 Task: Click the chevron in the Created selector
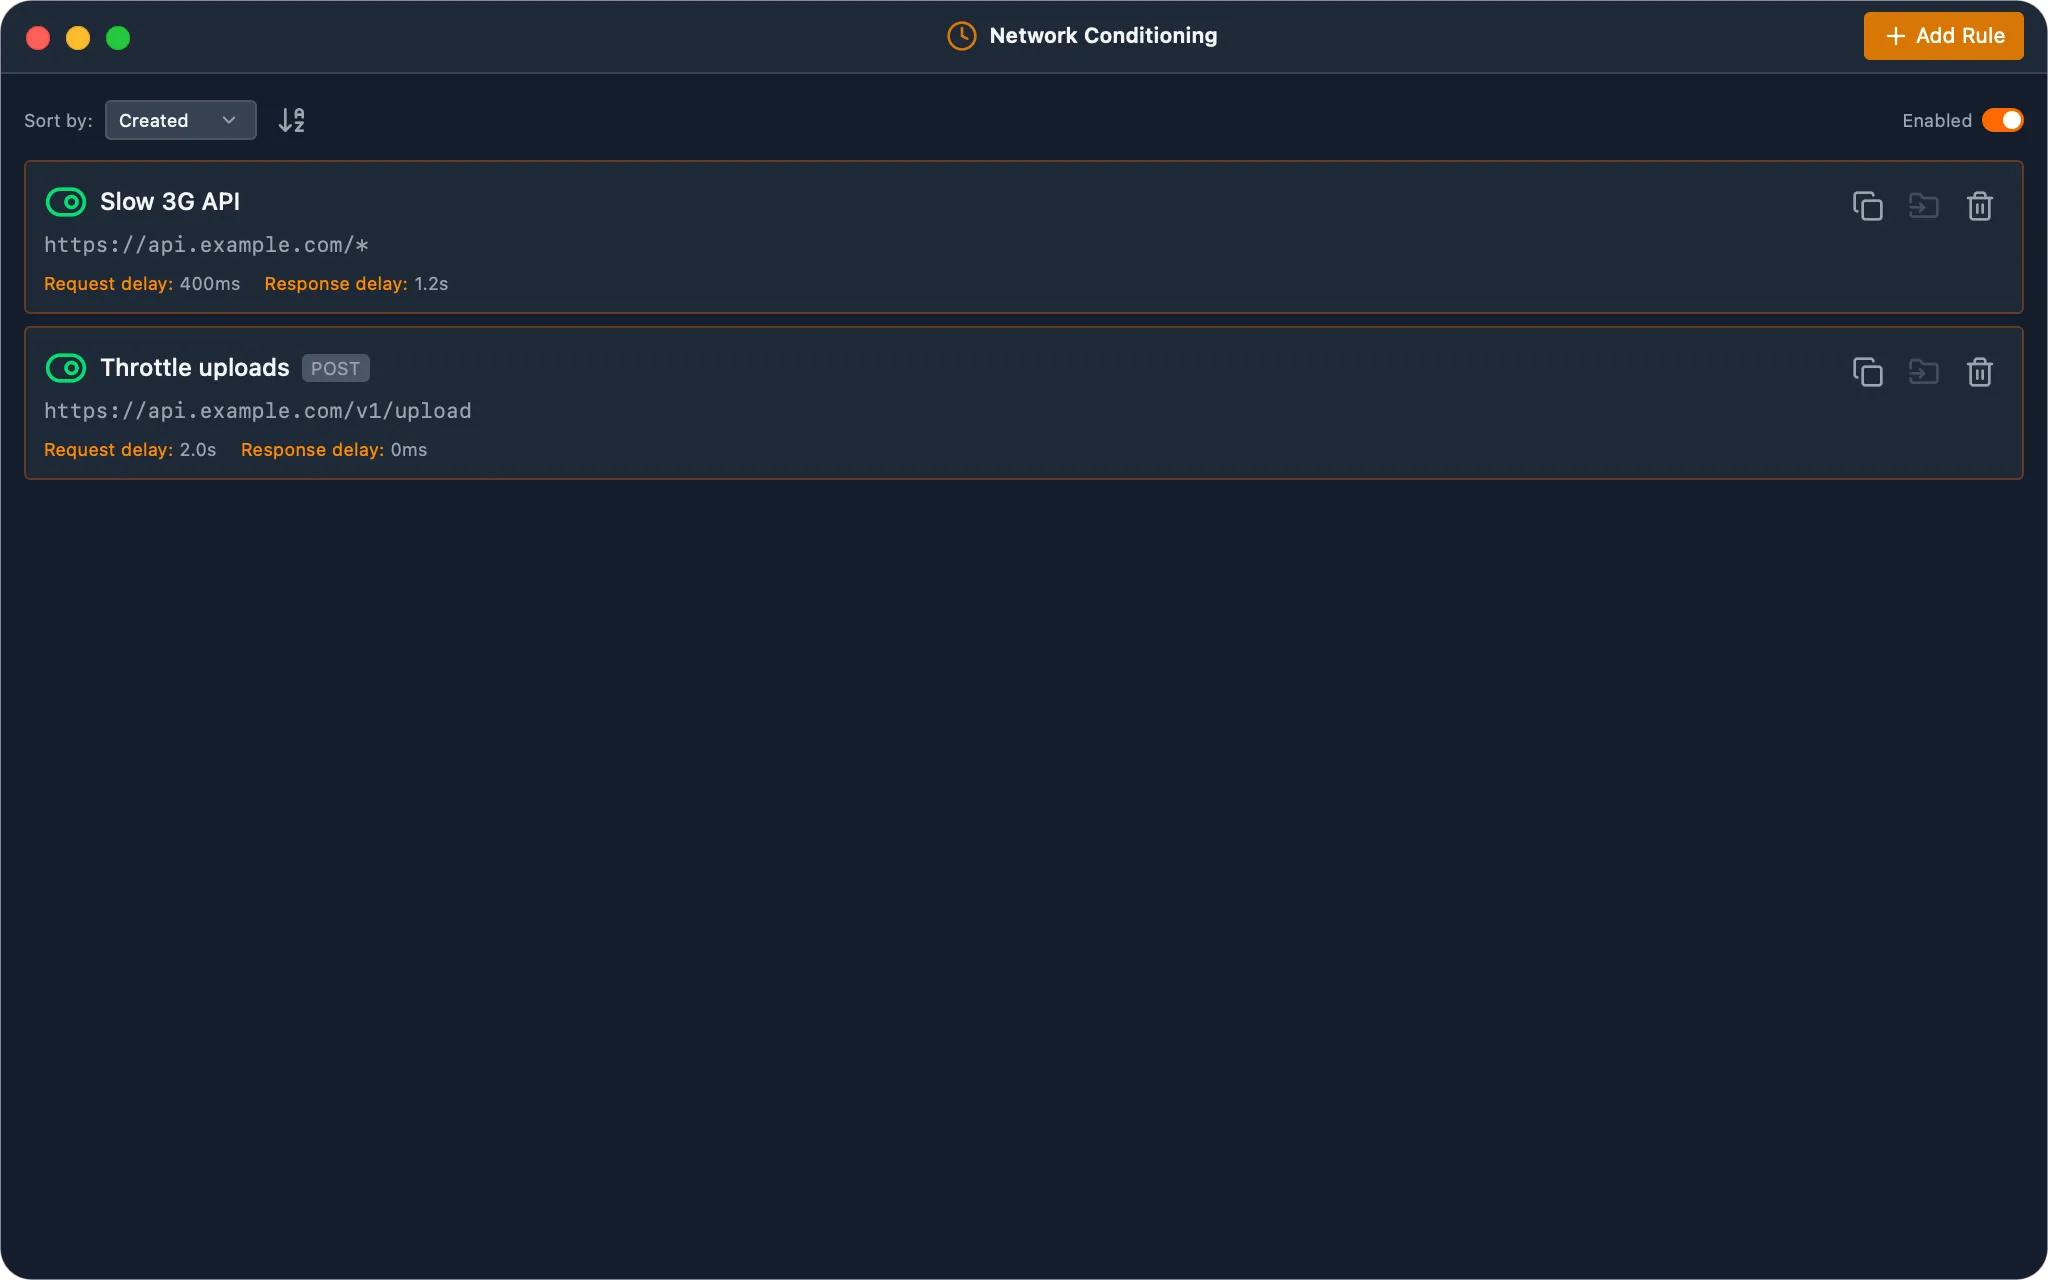pos(229,120)
